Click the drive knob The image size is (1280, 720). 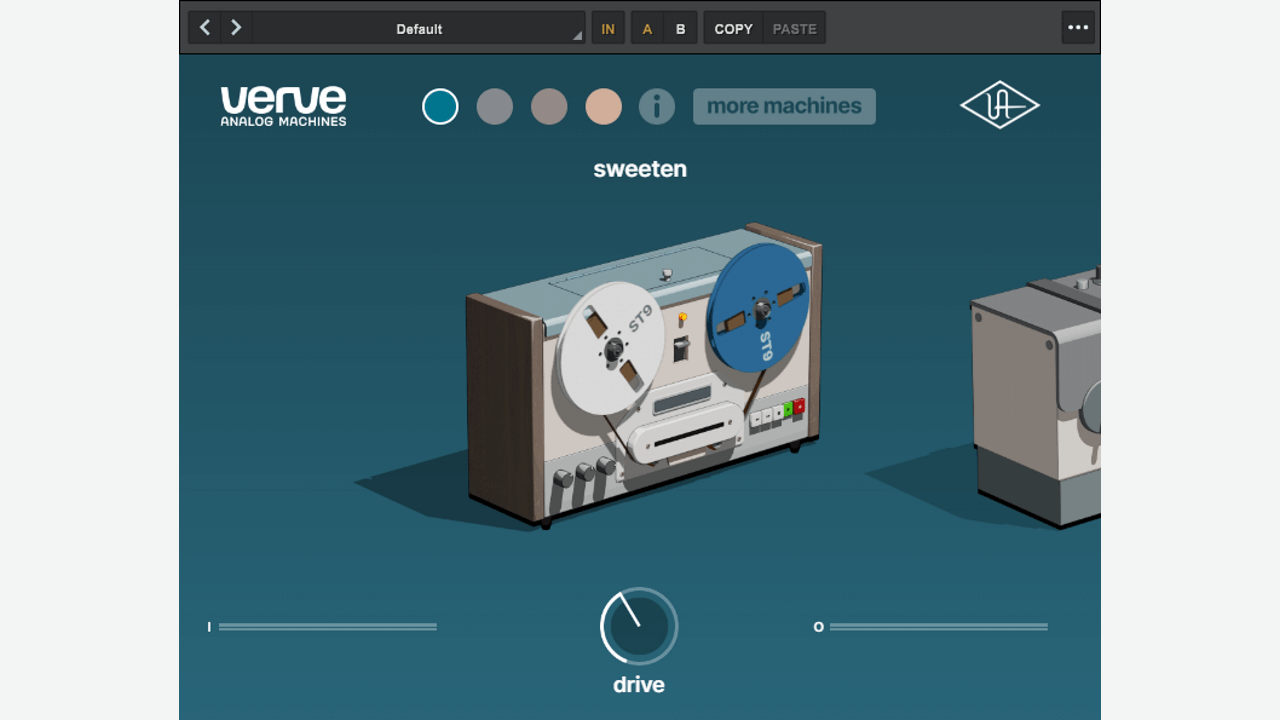[639, 626]
